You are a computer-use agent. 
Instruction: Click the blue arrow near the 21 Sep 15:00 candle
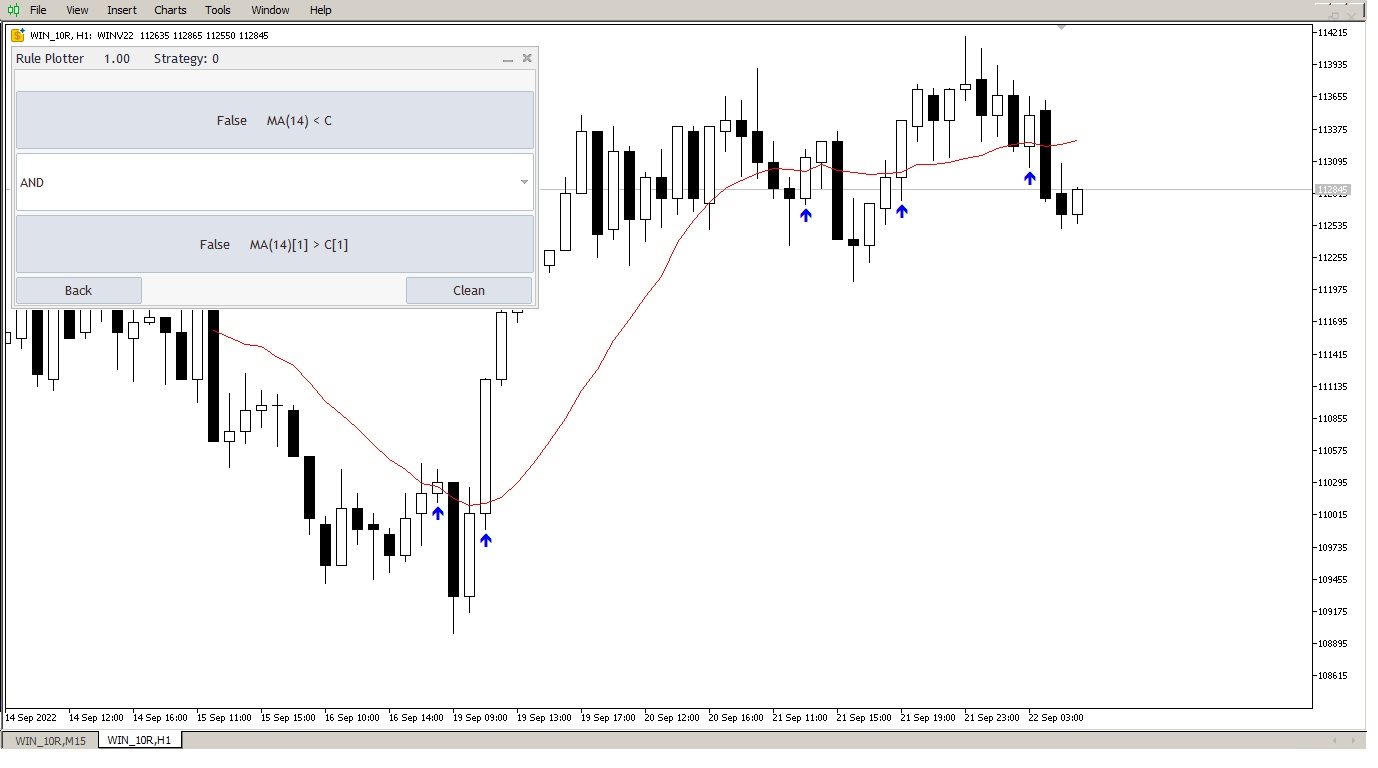pyautogui.click(x=902, y=210)
